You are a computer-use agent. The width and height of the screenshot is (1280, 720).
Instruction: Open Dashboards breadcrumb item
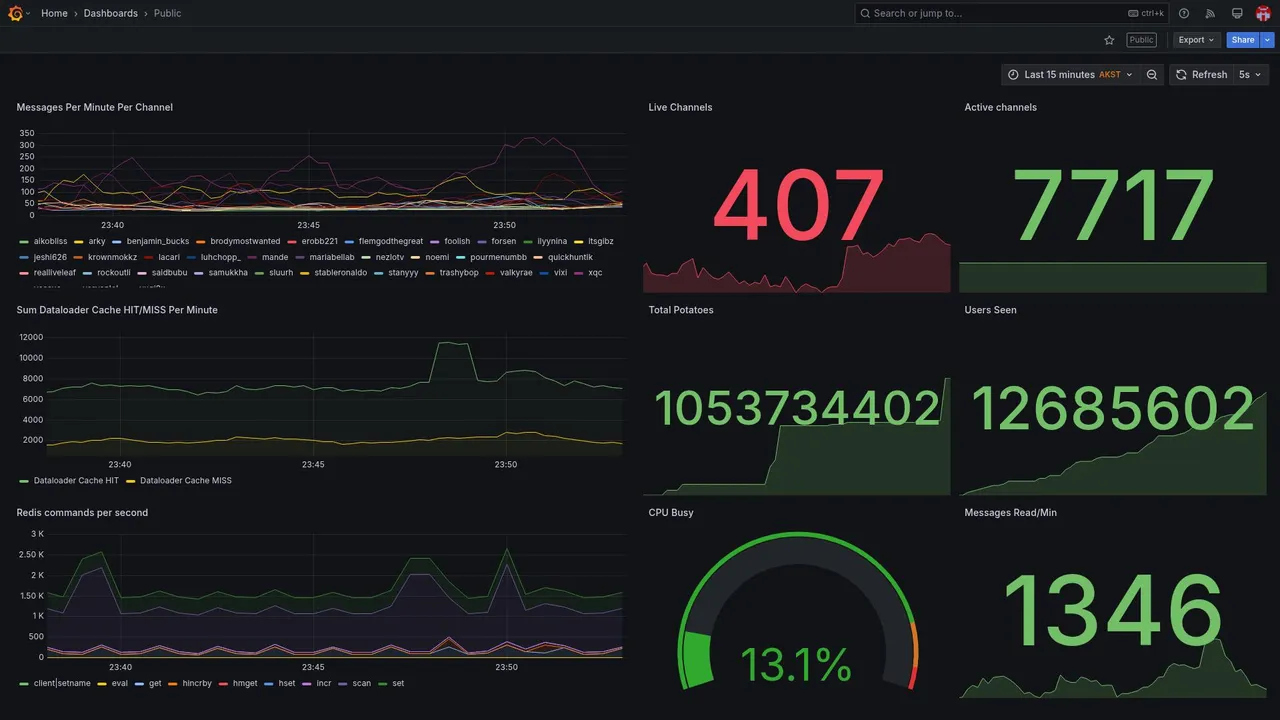pyautogui.click(x=111, y=13)
